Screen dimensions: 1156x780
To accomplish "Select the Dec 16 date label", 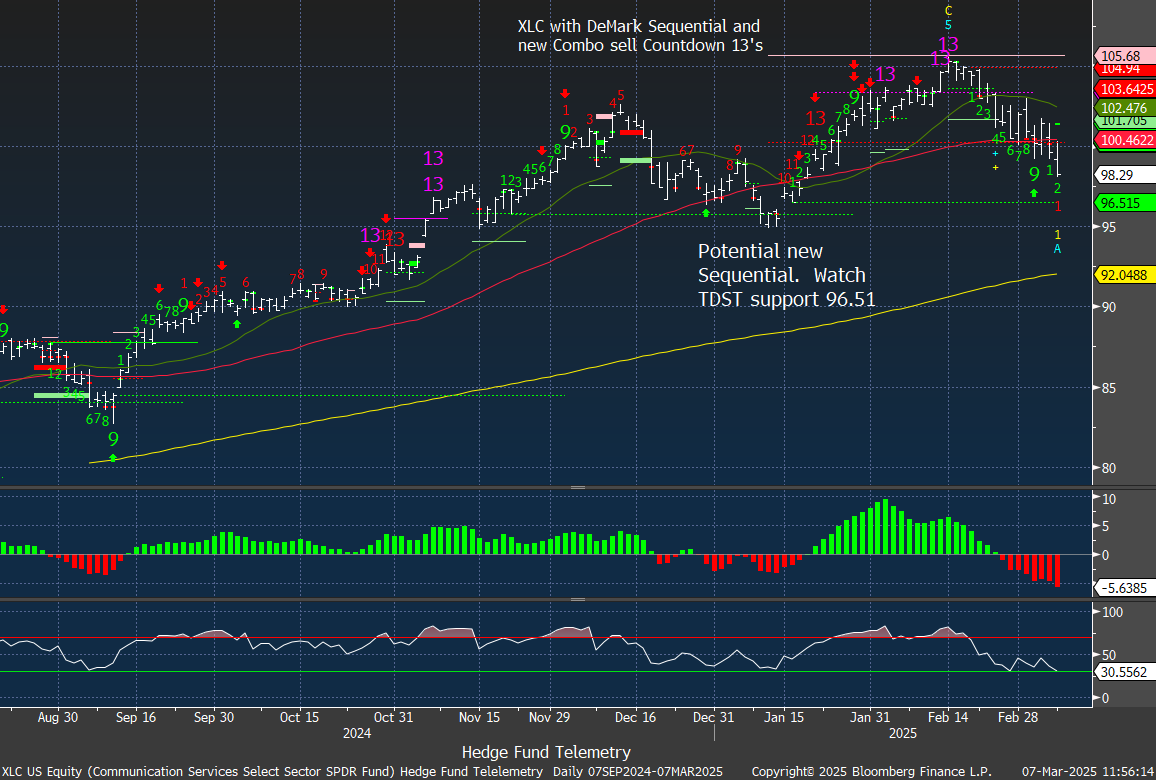I will [636, 717].
